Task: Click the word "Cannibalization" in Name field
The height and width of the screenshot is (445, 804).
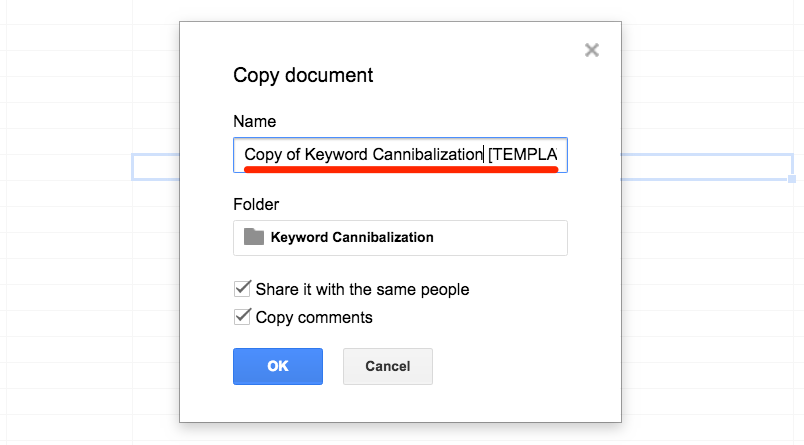Action: click(x=428, y=155)
